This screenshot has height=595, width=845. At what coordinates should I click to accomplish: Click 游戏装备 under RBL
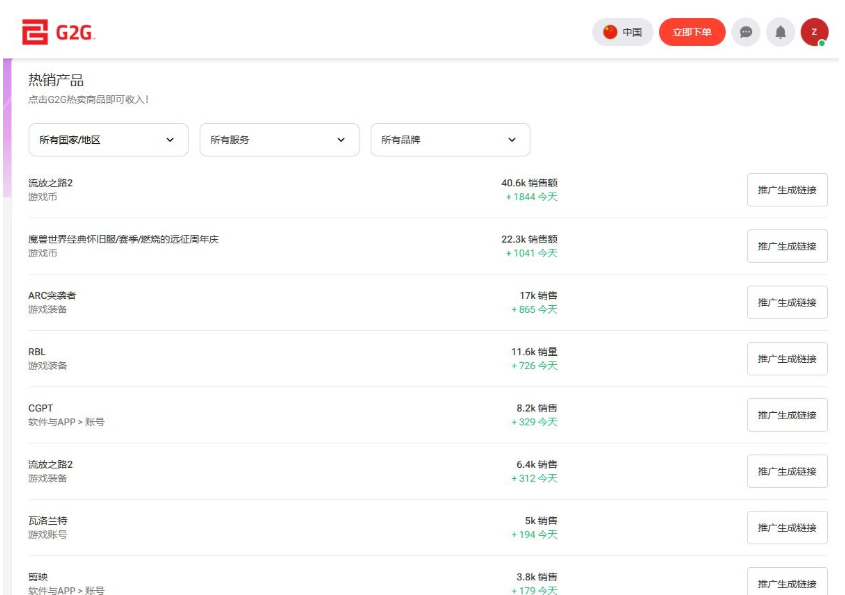point(47,366)
